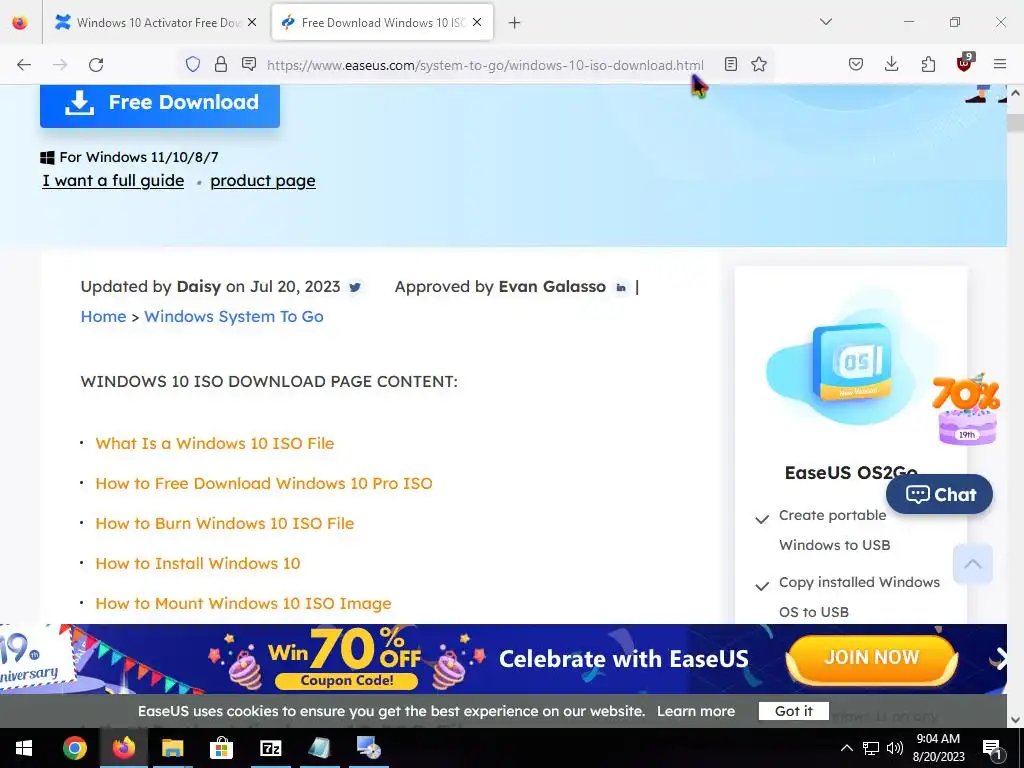
Task: Reload the current page
Action: coord(96,65)
